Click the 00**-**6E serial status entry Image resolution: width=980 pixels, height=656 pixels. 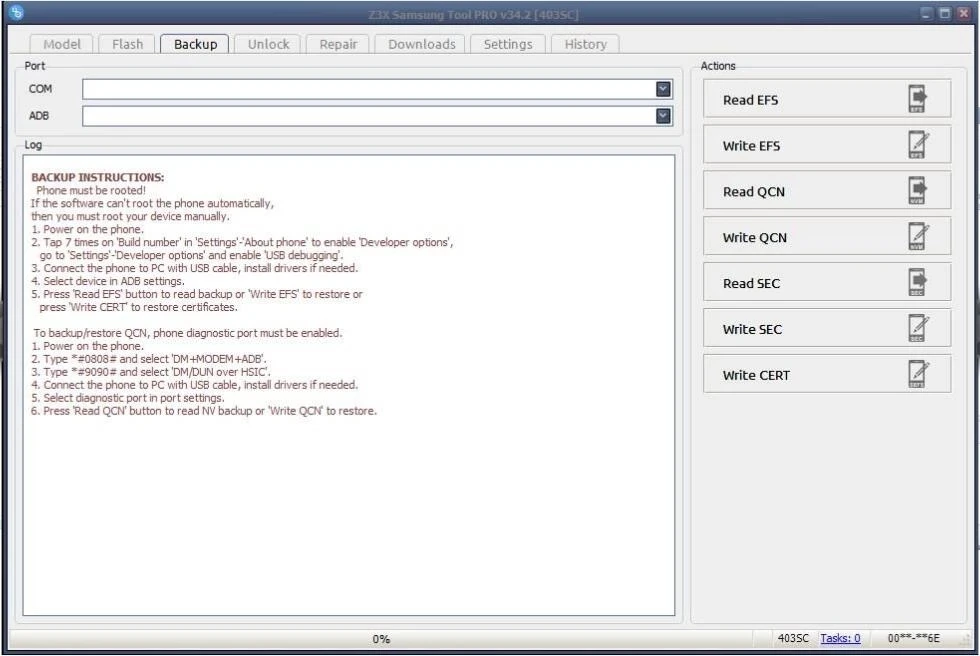pyautogui.click(x=913, y=638)
